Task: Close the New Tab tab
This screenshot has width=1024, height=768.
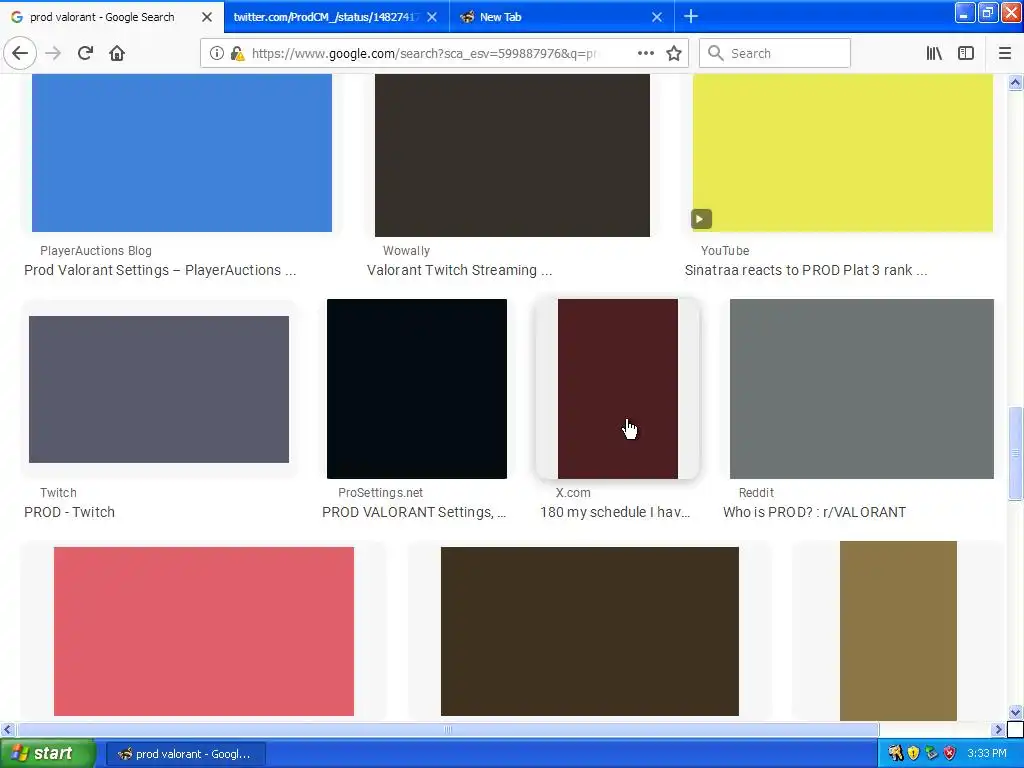Action: point(657,17)
